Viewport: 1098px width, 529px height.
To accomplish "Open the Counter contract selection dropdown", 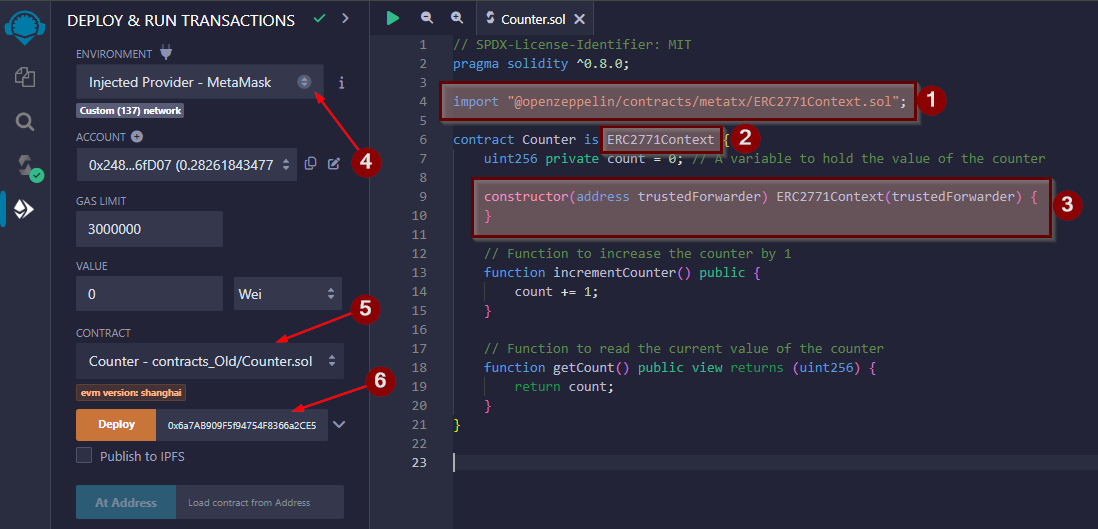I will [209, 361].
